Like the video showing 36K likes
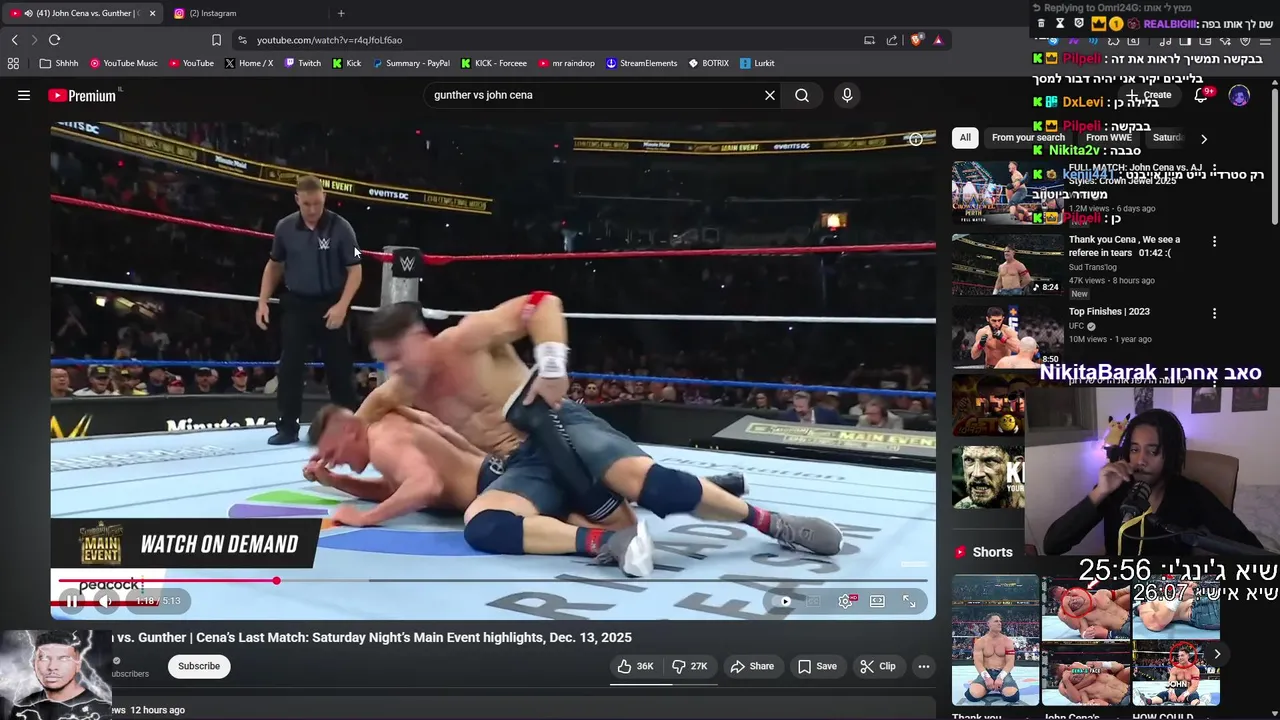 point(635,666)
